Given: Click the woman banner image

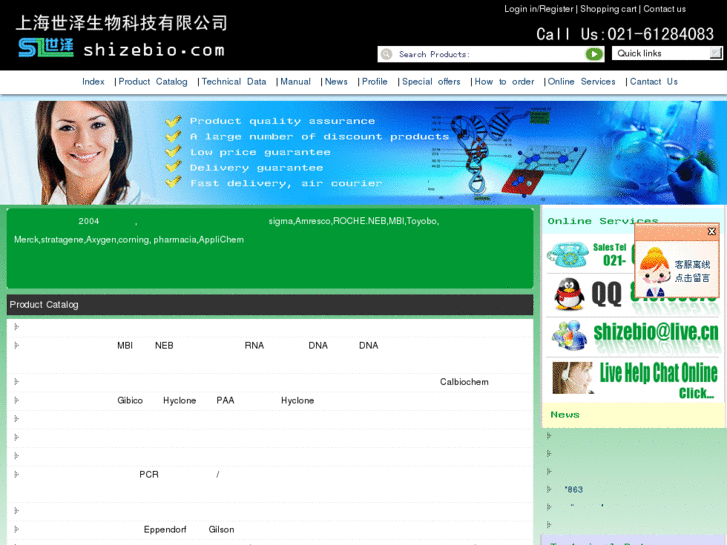Looking at the screenshot, I should (86, 153).
